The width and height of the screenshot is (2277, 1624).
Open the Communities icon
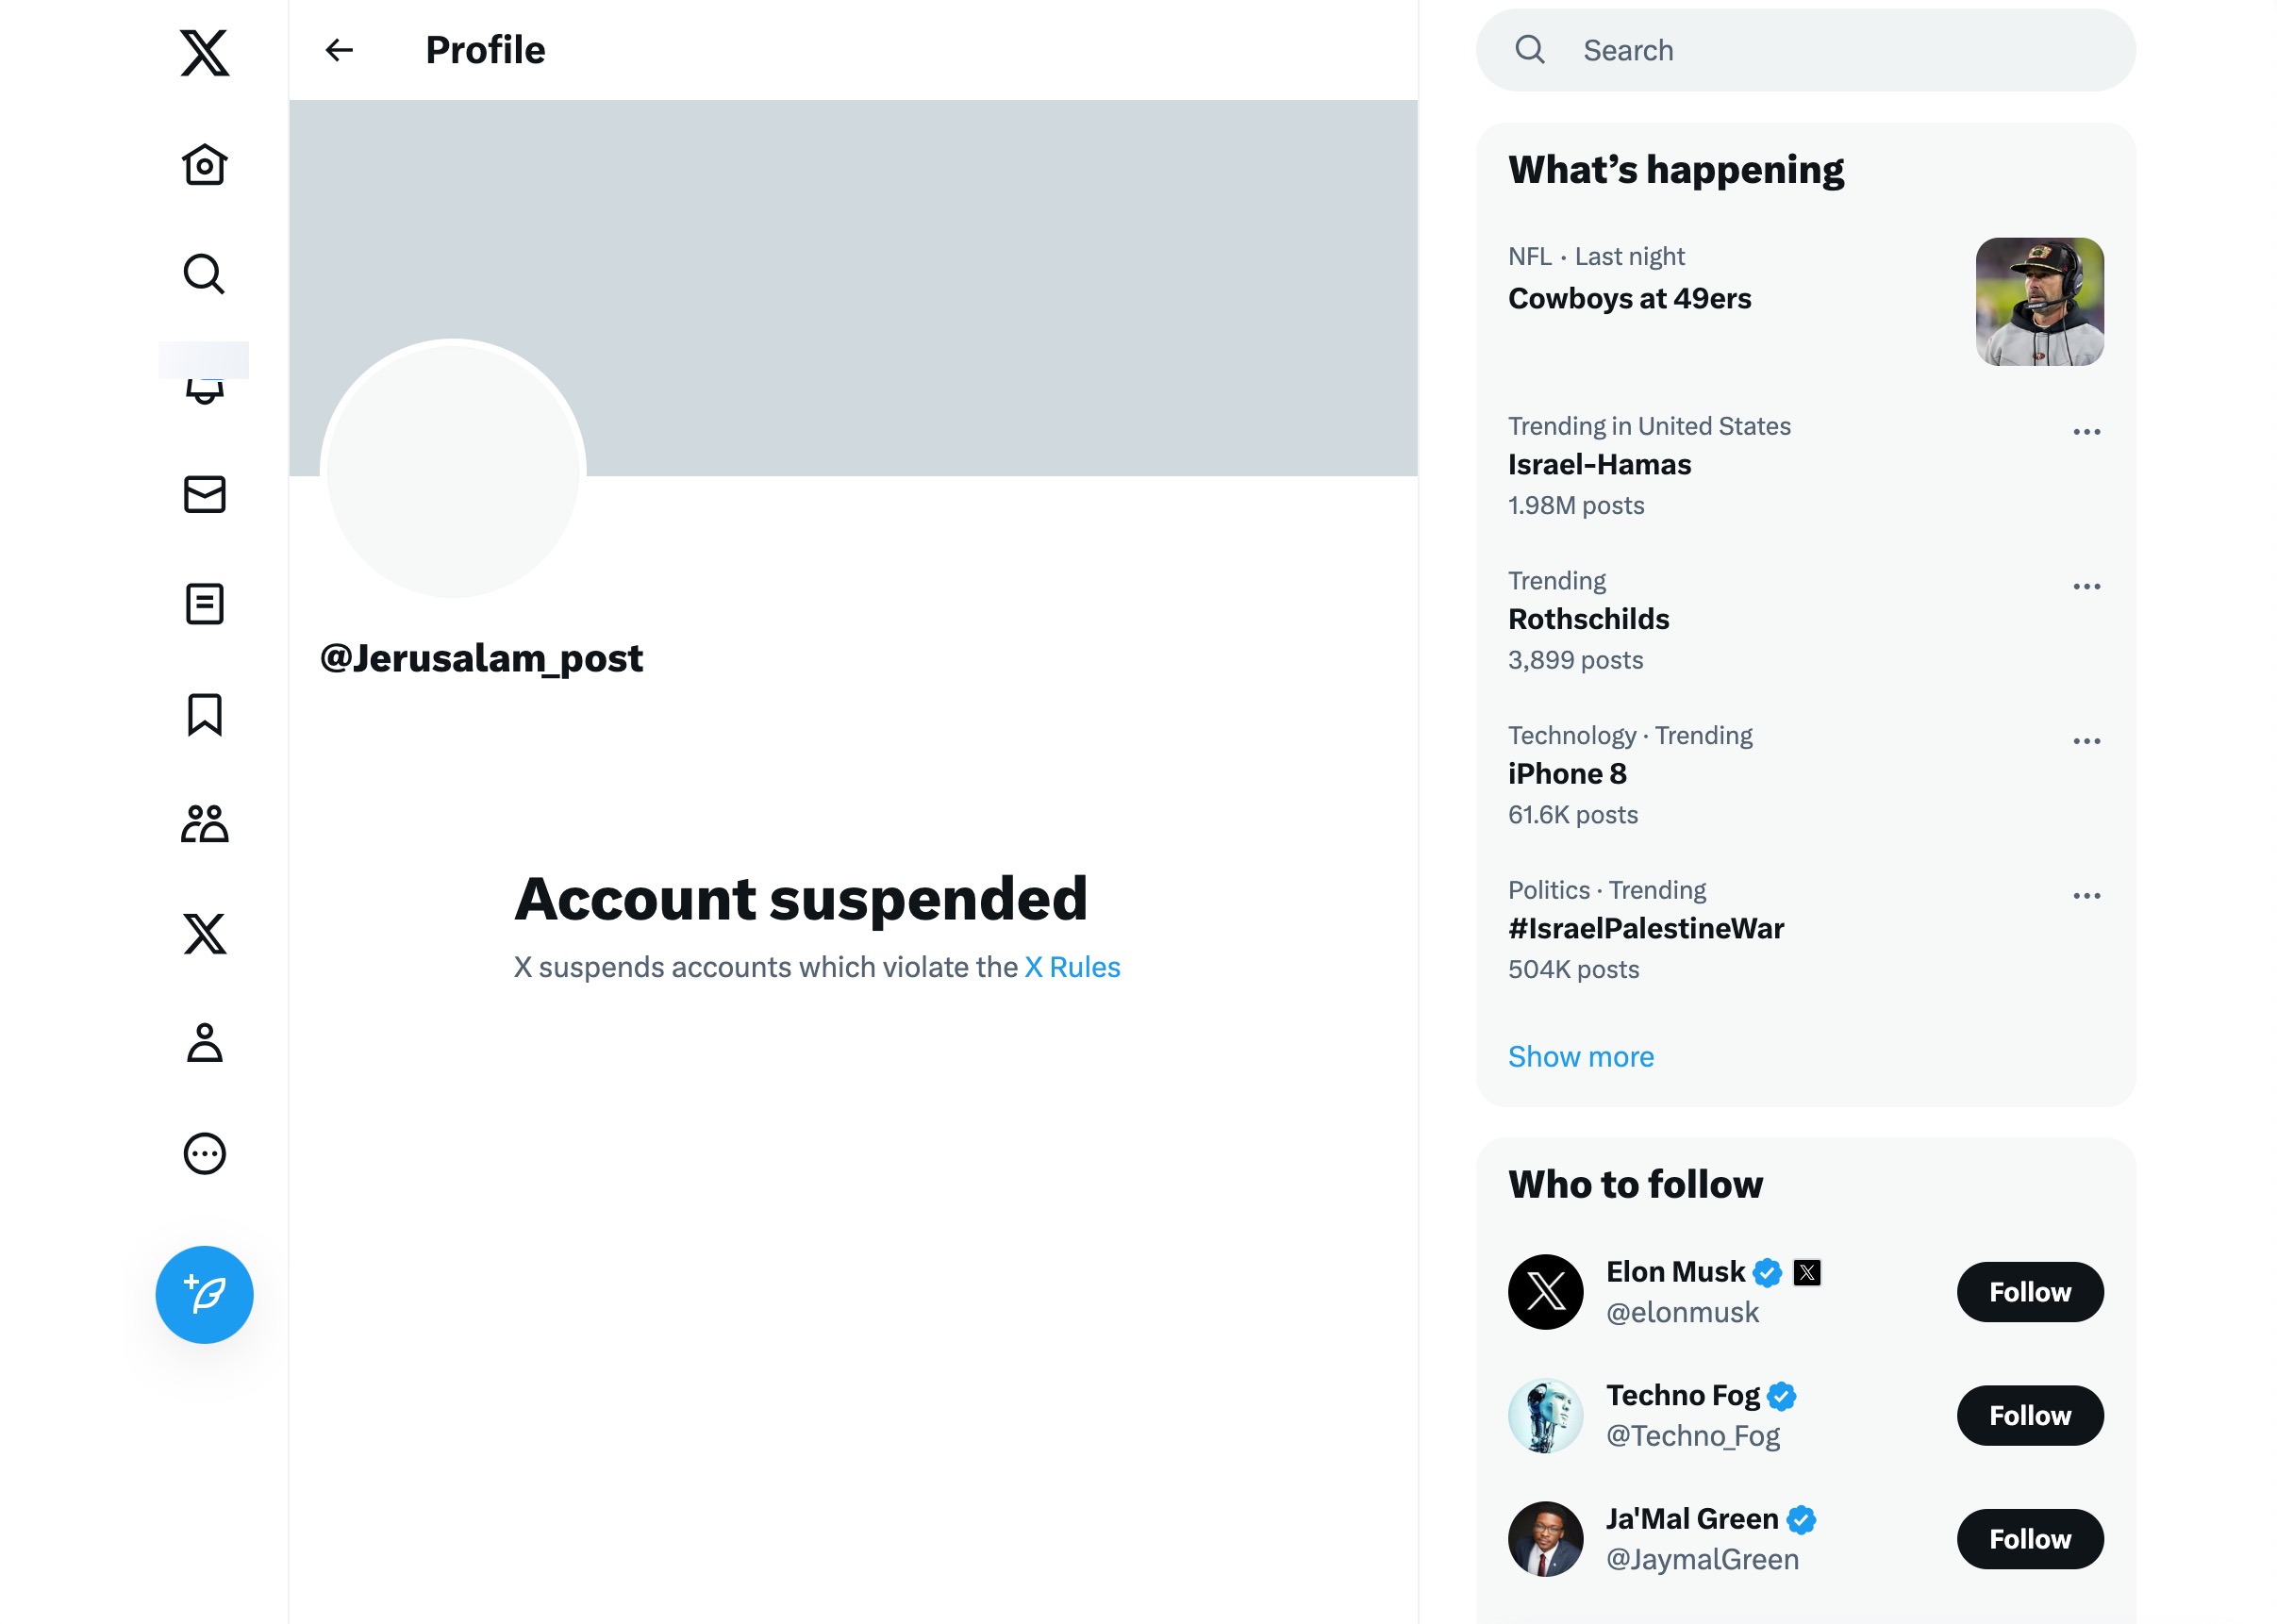(x=204, y=825)
